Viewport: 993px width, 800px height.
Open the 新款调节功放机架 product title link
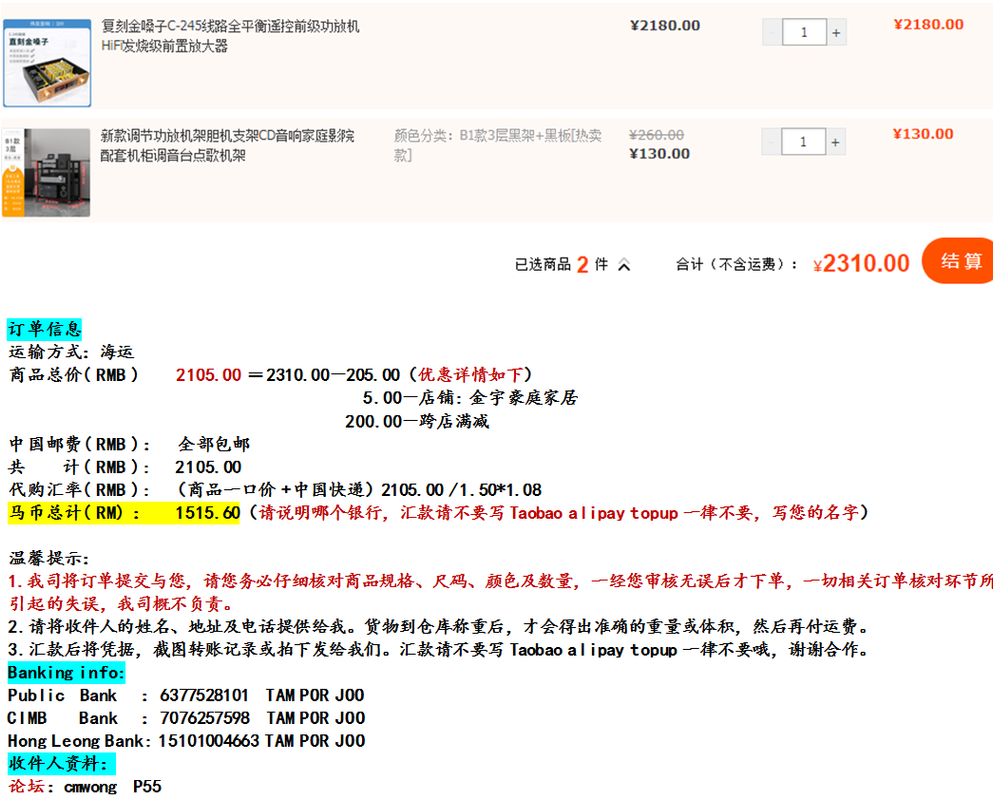[227, 145]
